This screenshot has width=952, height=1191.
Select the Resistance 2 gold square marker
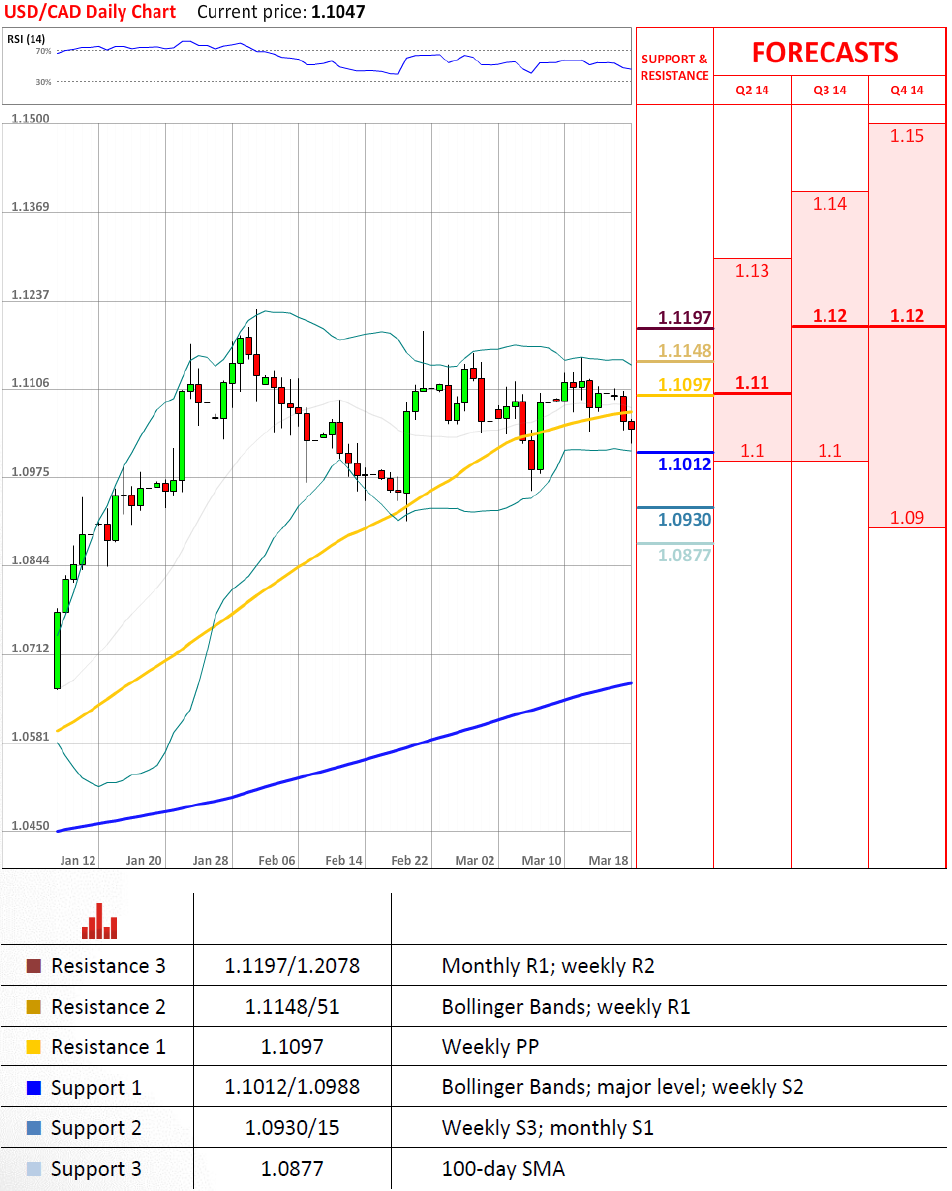click(34, 1007)
